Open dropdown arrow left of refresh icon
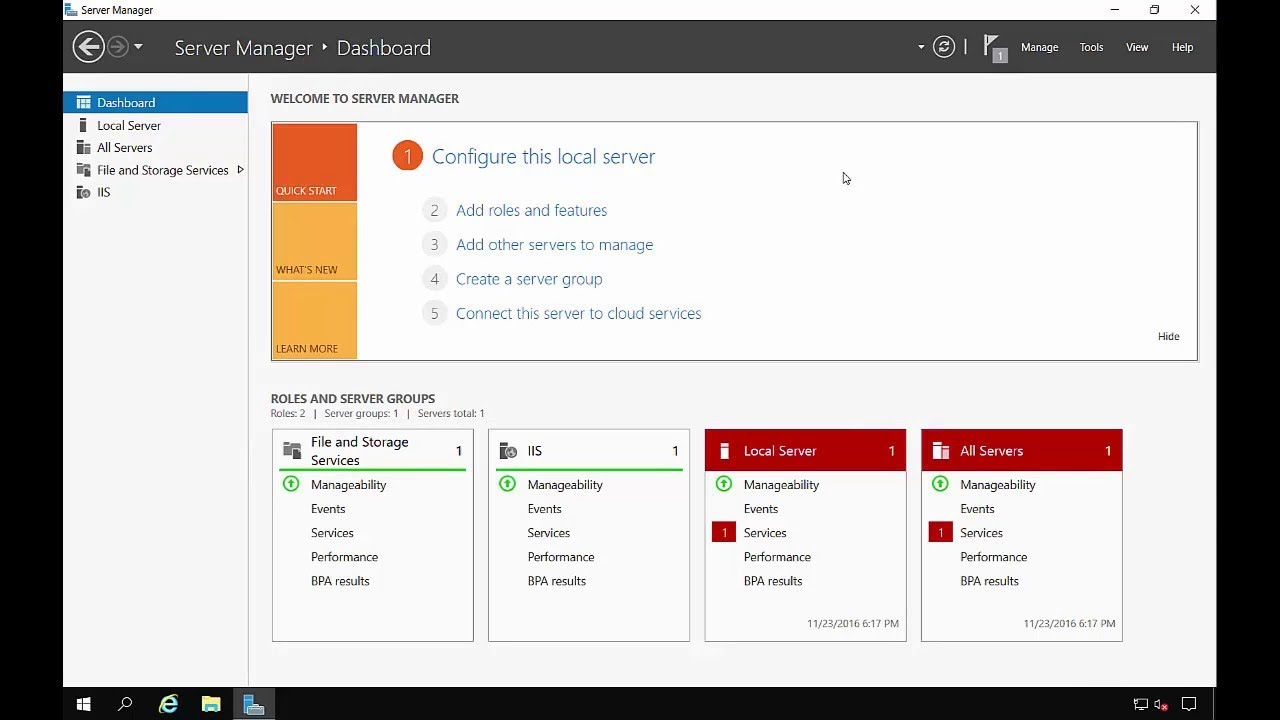 921,47
